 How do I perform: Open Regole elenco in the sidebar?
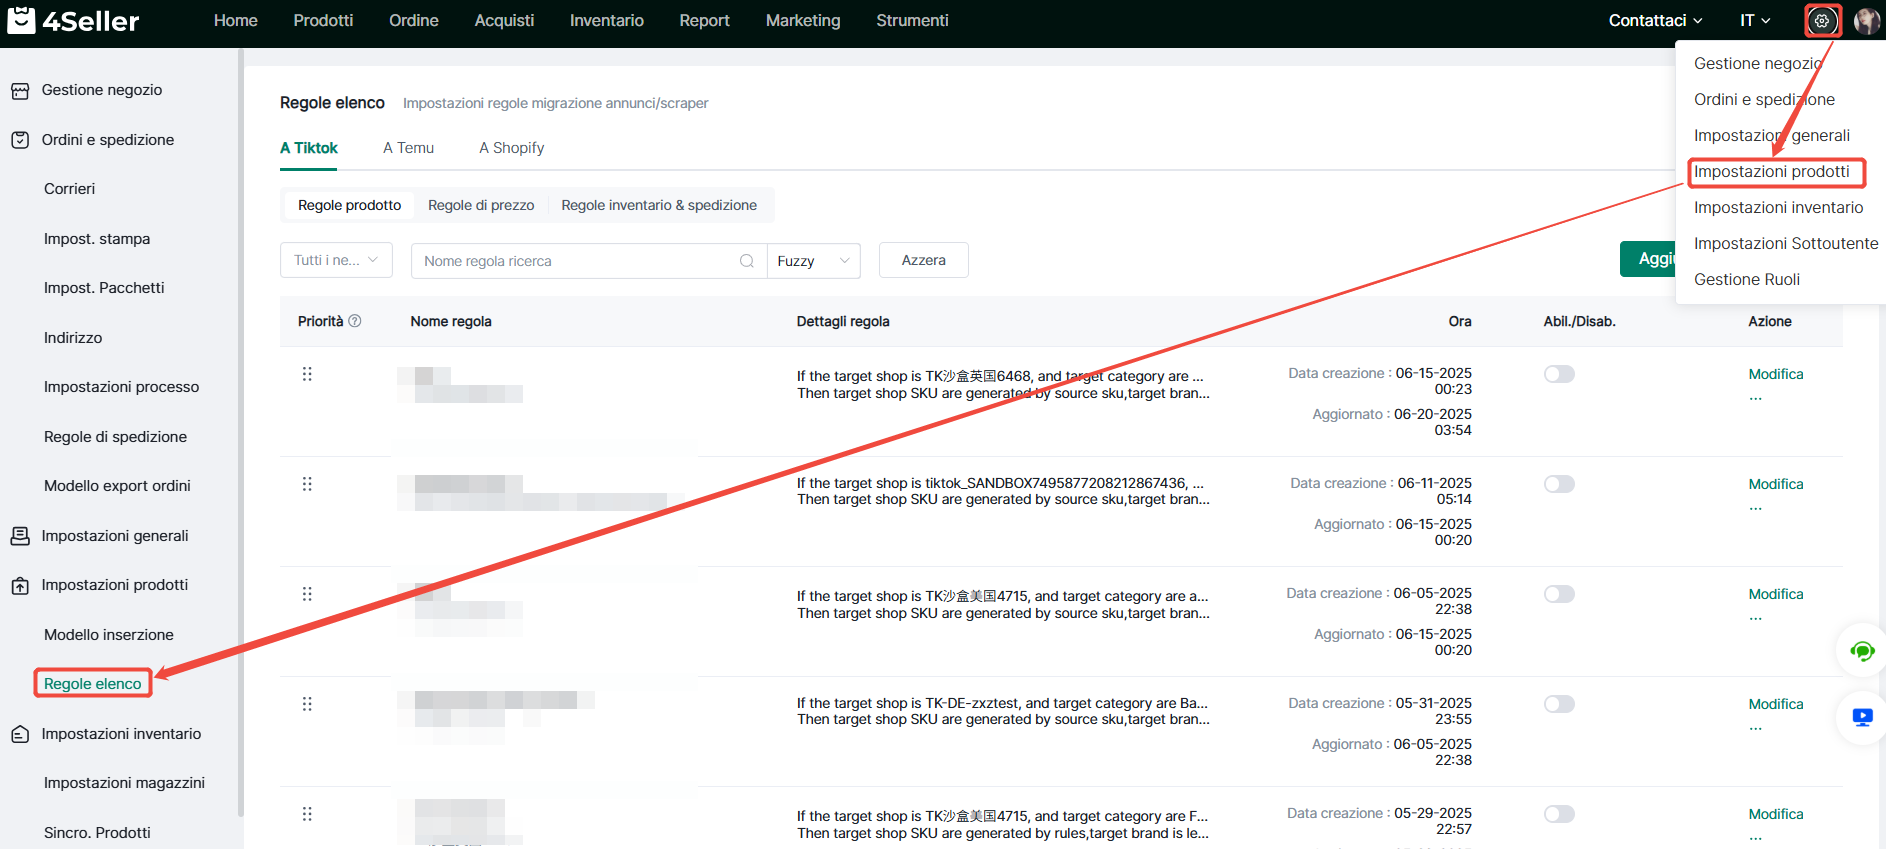point(93,684)
